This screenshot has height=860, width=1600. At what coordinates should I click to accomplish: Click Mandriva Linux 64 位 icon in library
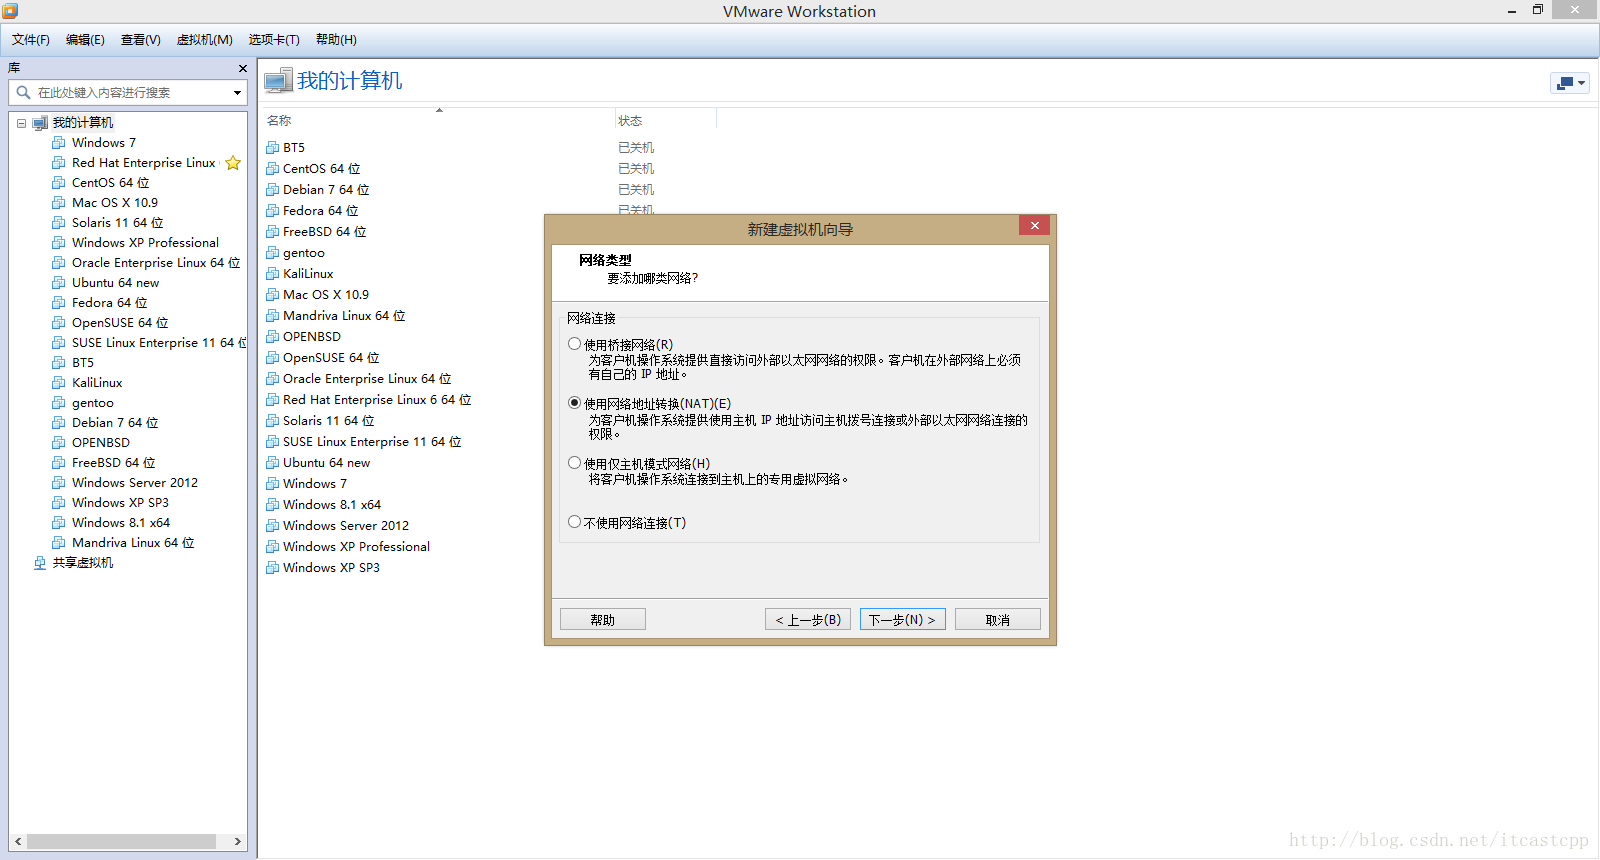point(59,543)
